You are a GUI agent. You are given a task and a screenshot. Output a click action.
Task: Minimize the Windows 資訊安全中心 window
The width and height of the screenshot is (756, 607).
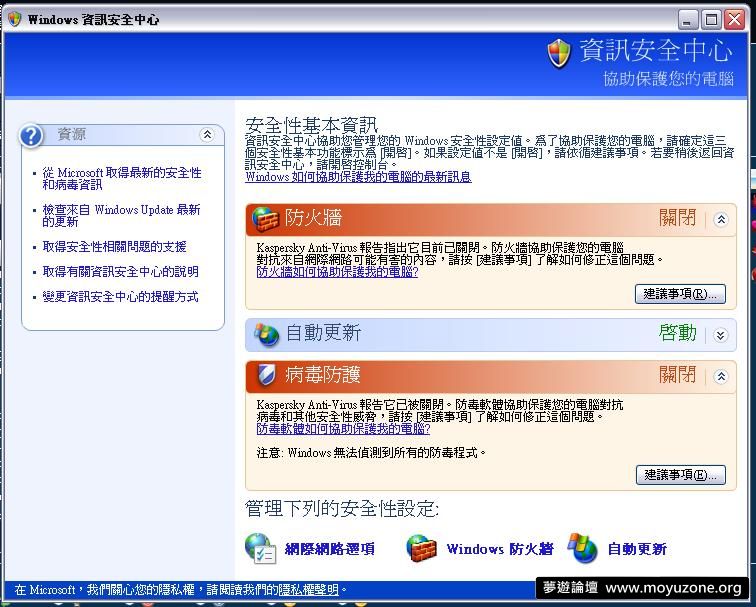(x=688, y=20)
